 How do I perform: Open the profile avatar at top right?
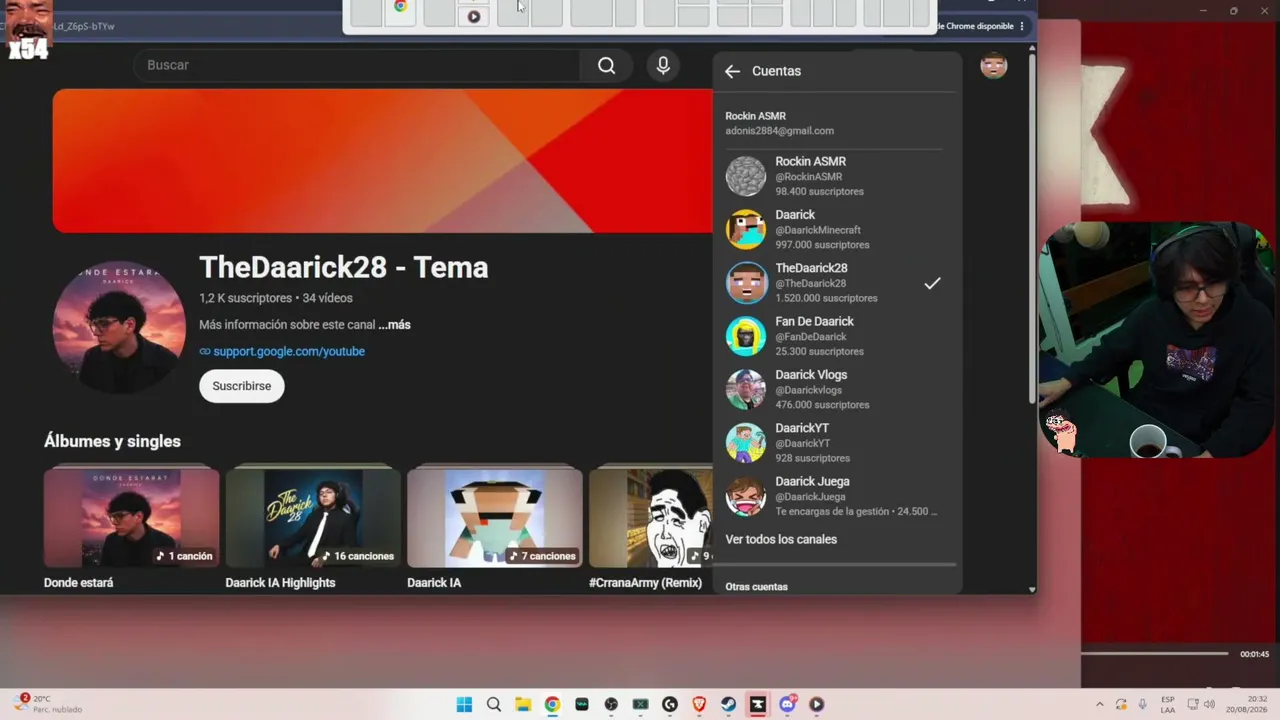pos(993,66)
